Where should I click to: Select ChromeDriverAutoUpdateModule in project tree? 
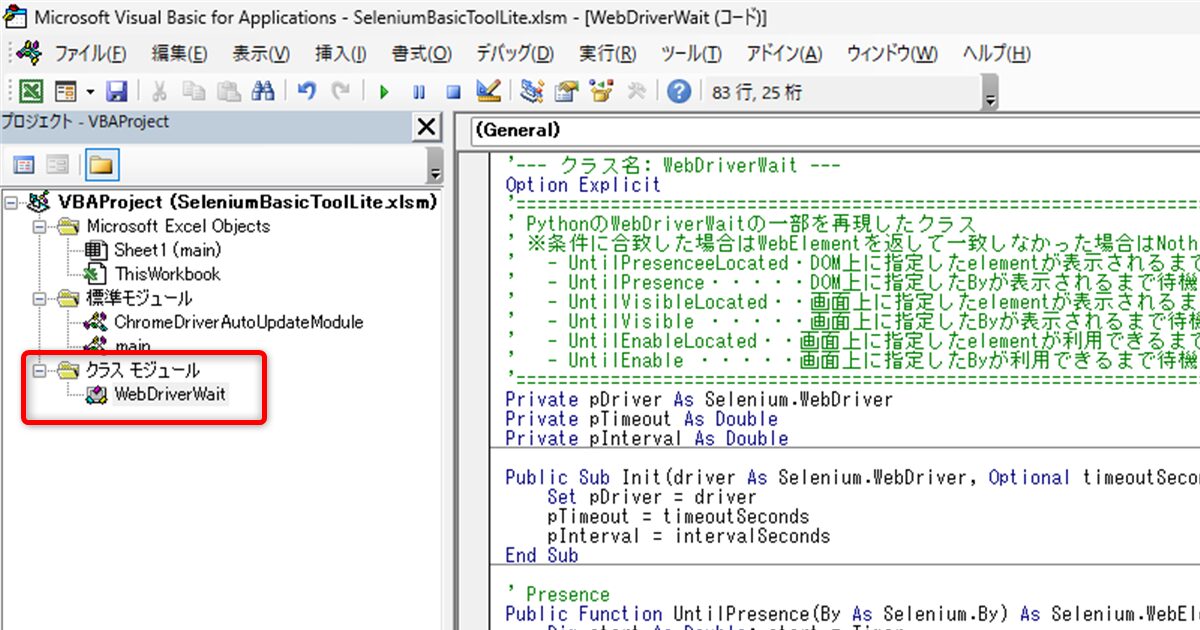point(238,322)
